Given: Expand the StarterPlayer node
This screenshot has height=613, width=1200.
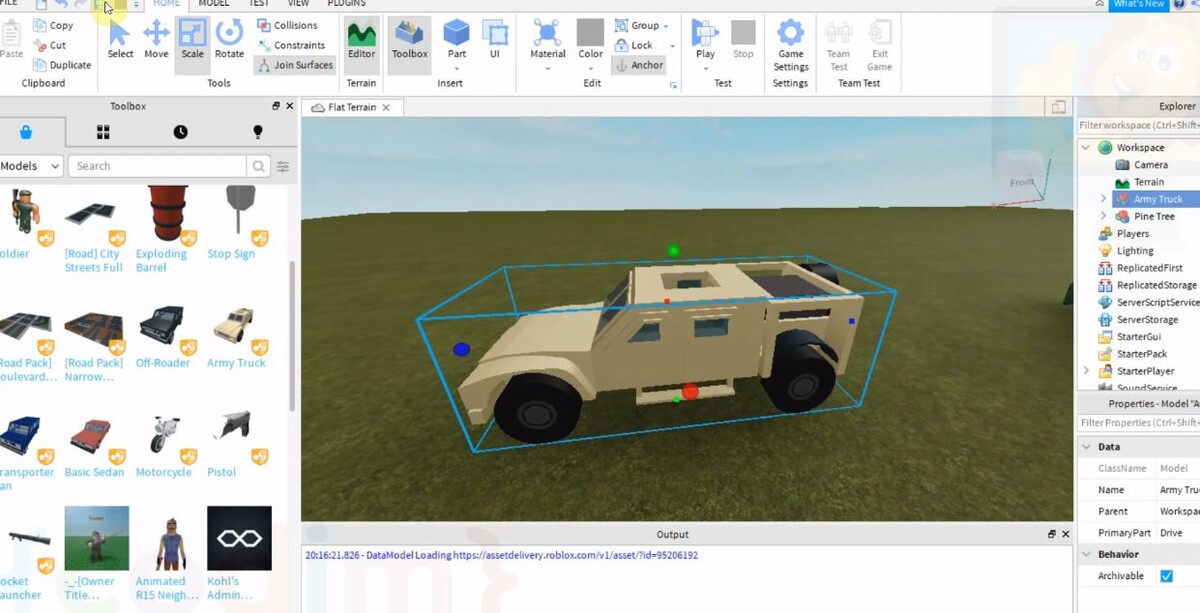Looking at the screenshot, I should click(x=1086, y=371).
